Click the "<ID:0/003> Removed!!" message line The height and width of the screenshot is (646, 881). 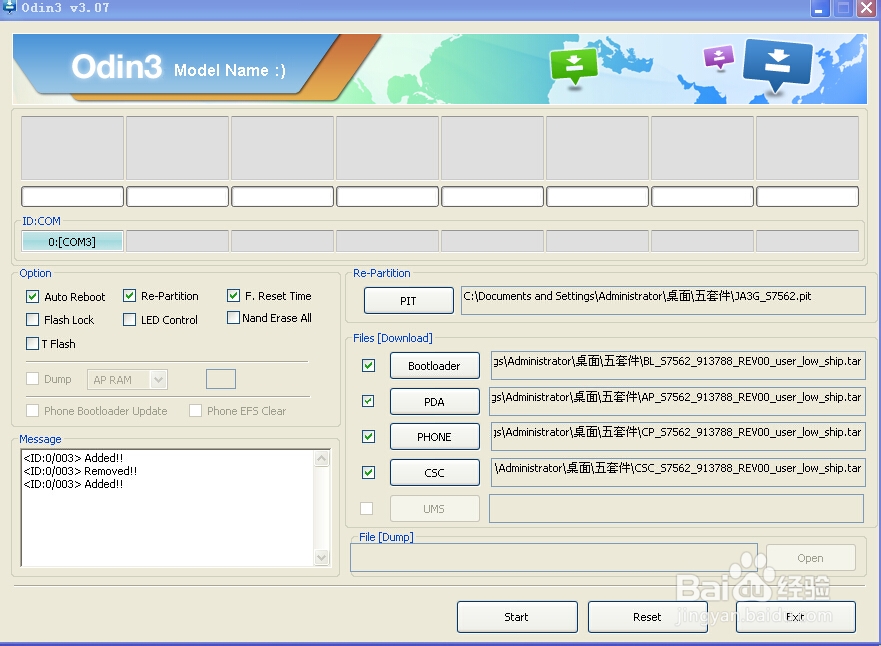80,471
